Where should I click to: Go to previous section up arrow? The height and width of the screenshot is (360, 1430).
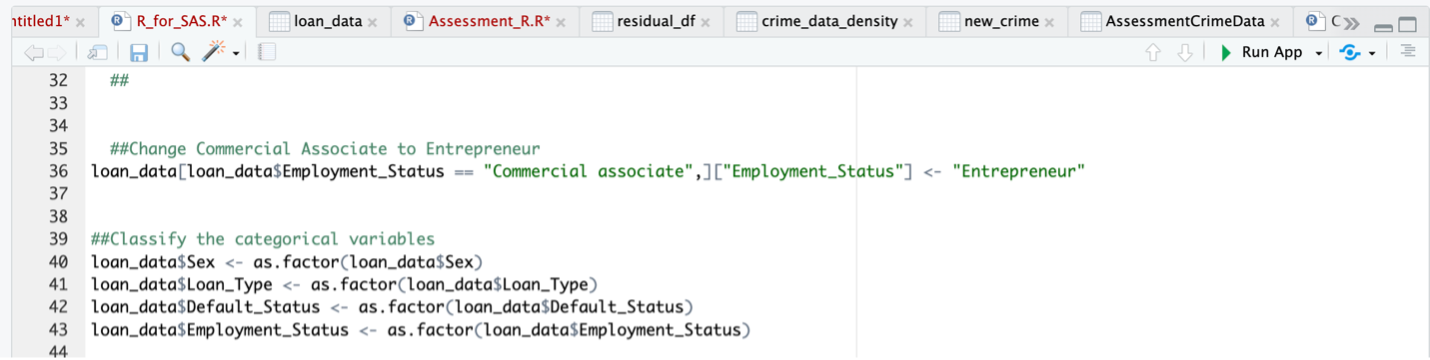point(1153,52)
